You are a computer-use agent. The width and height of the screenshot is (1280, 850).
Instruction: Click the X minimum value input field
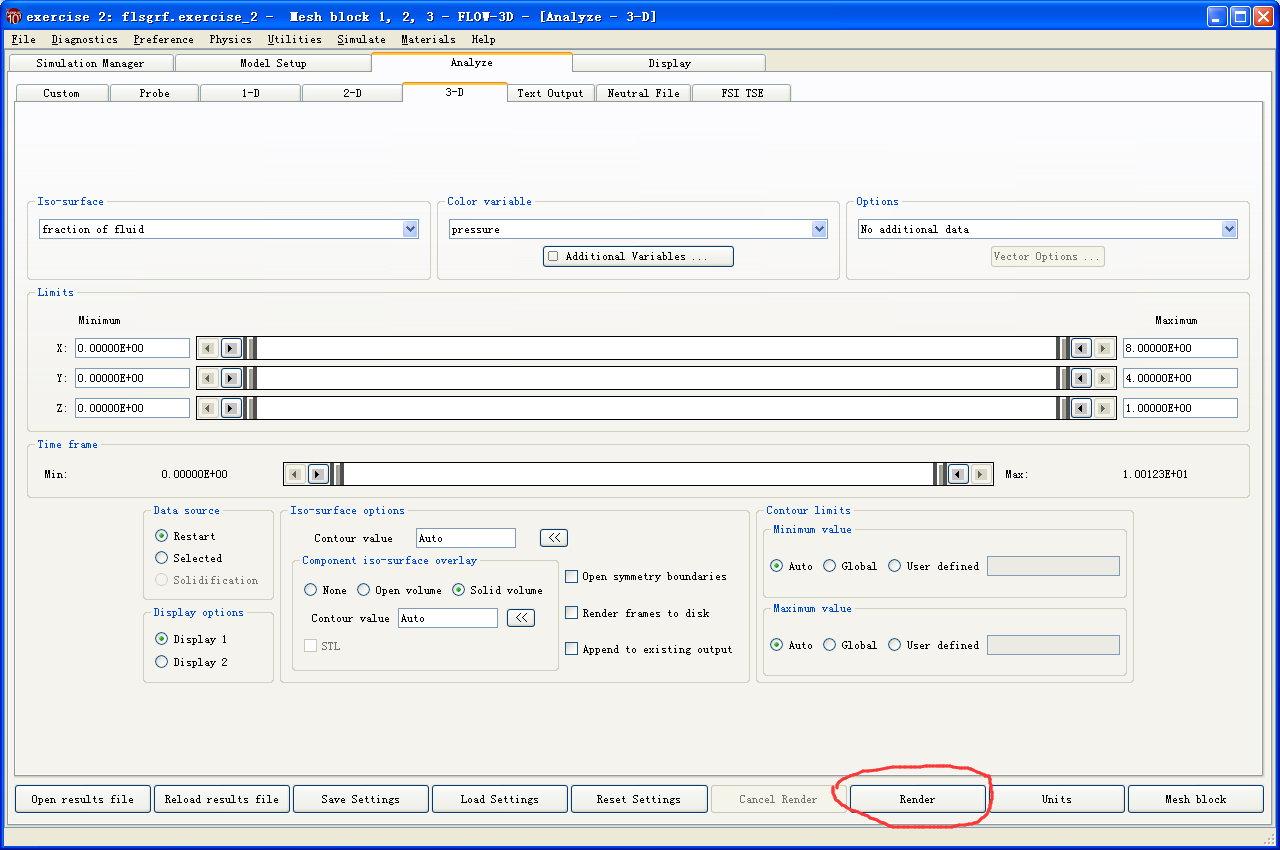click(x=132, y=348)
